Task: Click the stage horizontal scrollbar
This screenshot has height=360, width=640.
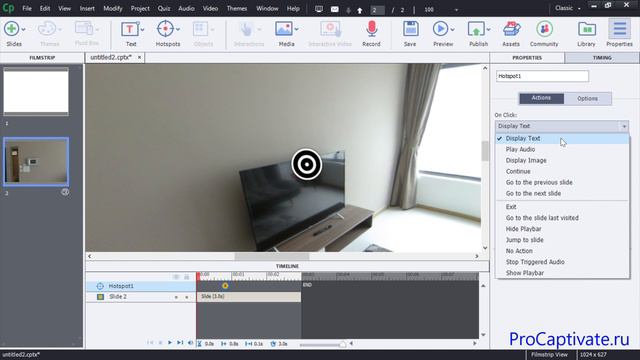Action: point(272,256)
